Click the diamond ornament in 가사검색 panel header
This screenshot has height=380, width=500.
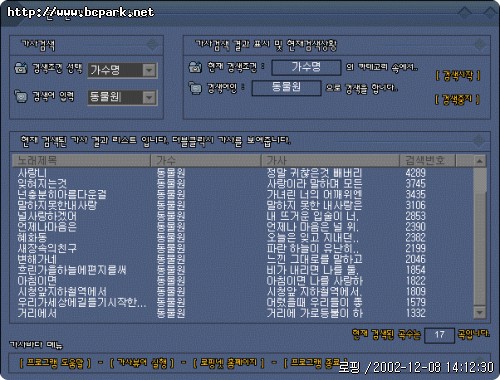[152, 44]
